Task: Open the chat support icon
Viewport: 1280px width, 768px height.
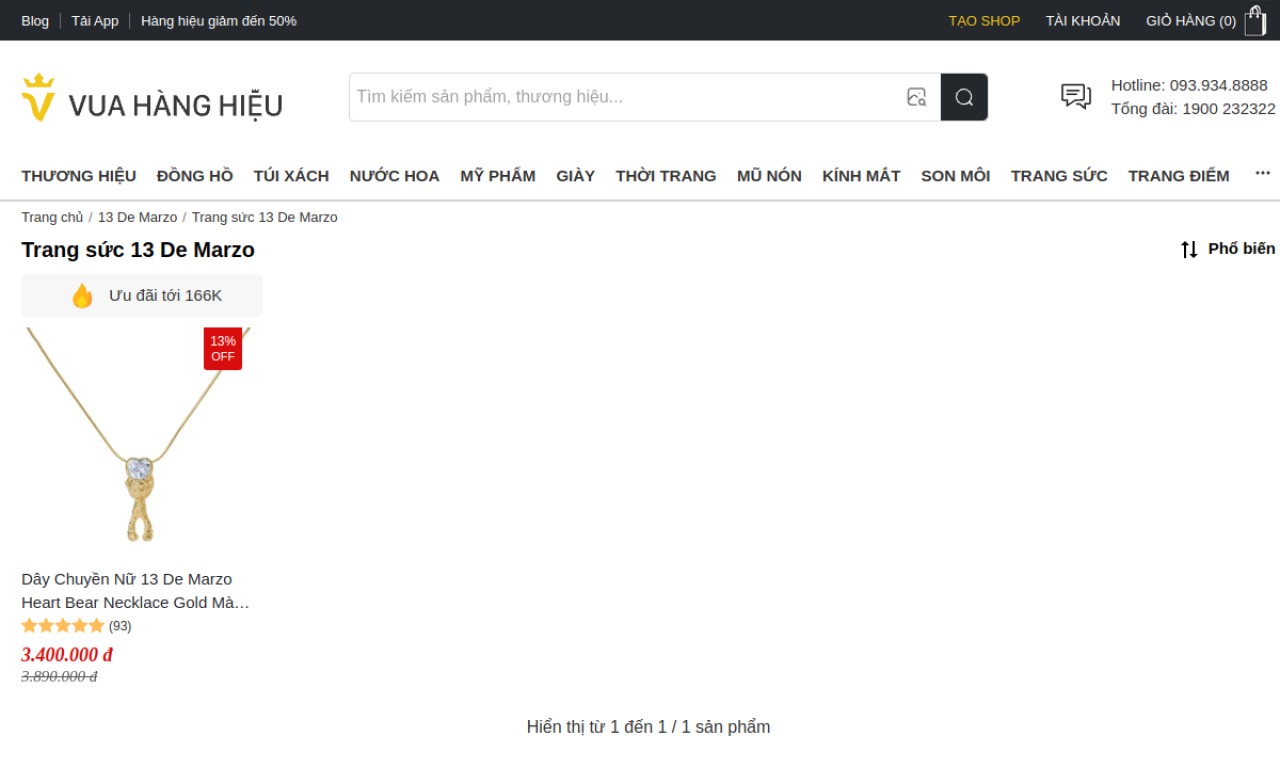Action: pyautogui.click(x=1076, y=96)
